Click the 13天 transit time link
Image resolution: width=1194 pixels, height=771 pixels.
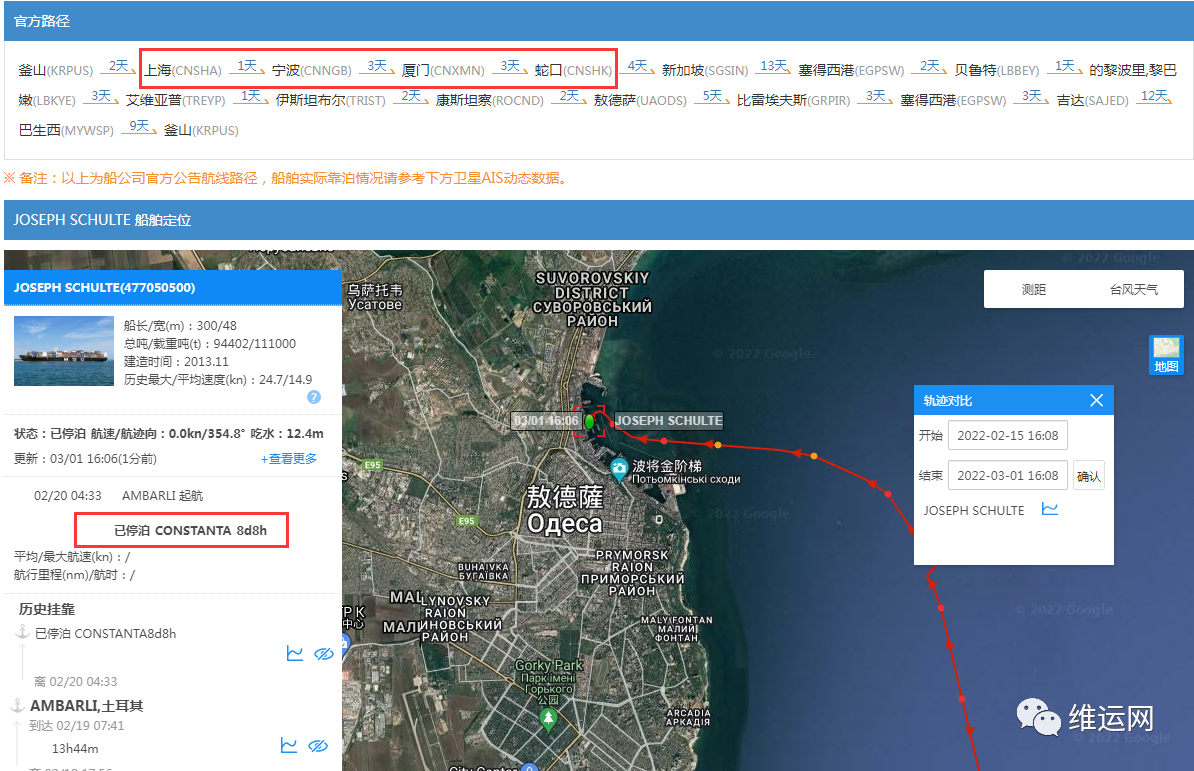pos(774,66)
